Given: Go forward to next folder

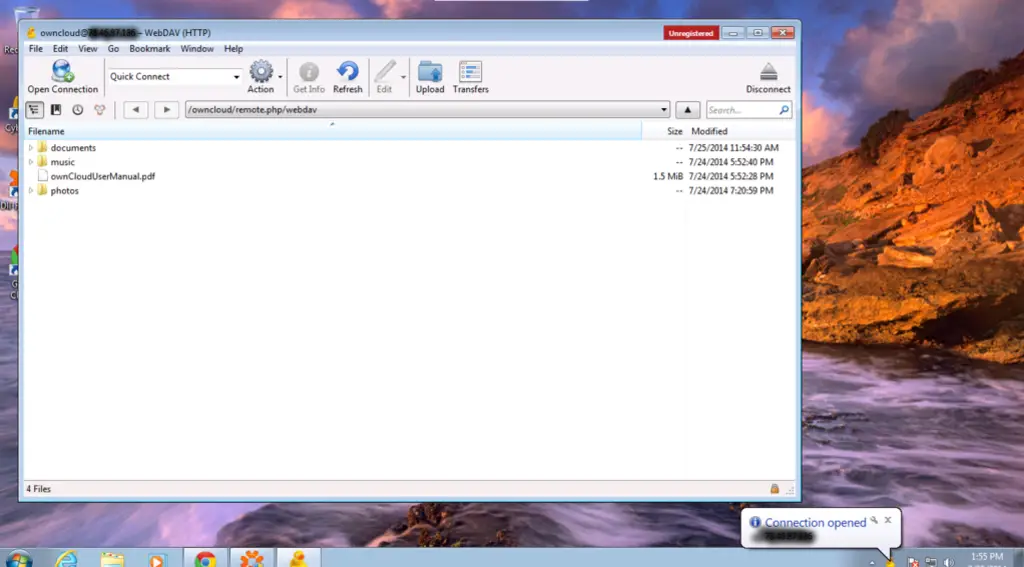Looking at the screenshot, I should tap(167, 110).
